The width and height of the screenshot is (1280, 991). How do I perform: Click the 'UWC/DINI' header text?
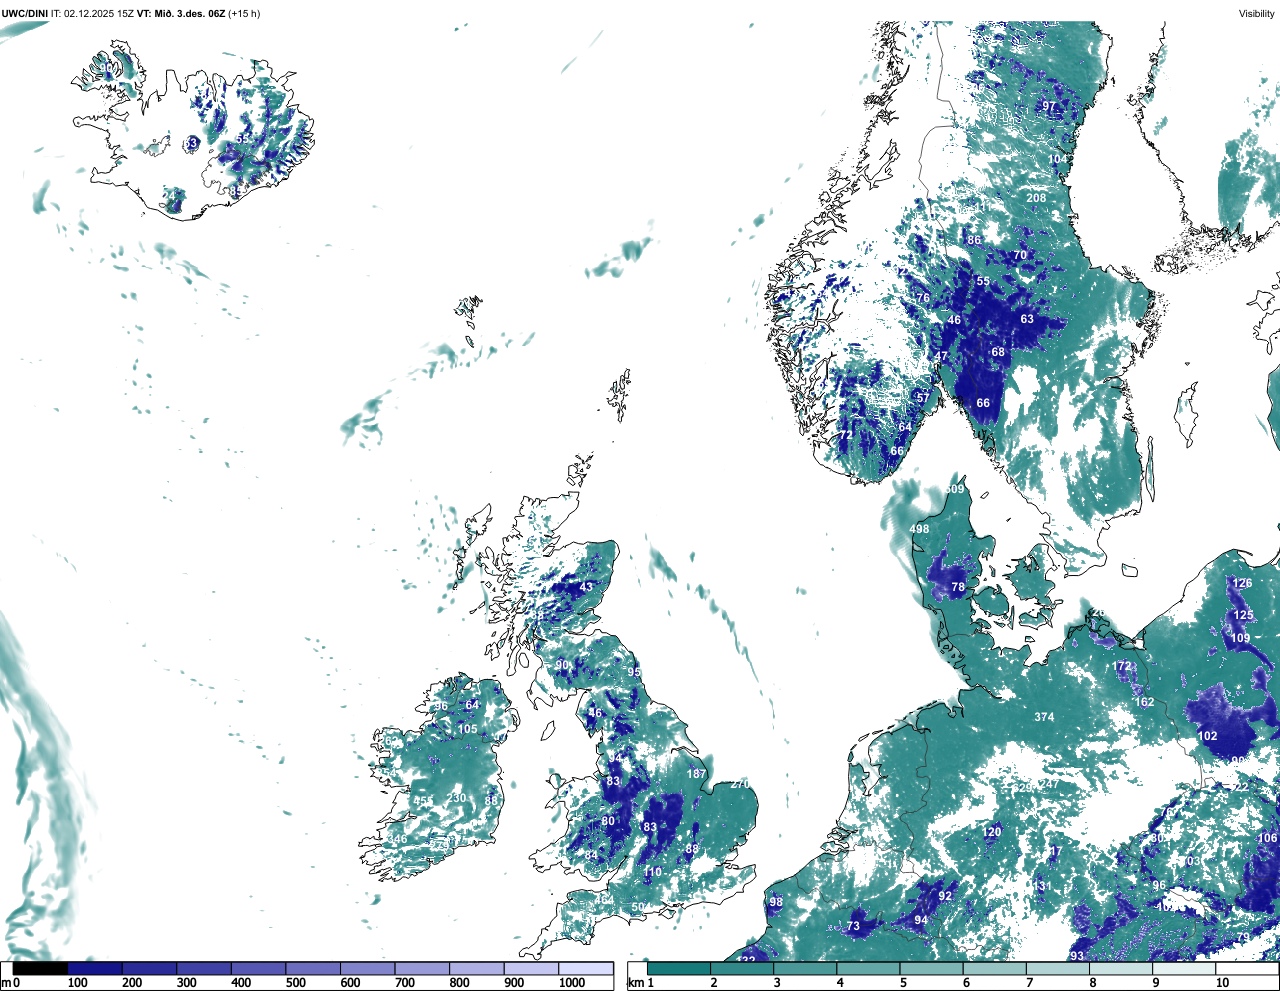[x=25, y=14]
